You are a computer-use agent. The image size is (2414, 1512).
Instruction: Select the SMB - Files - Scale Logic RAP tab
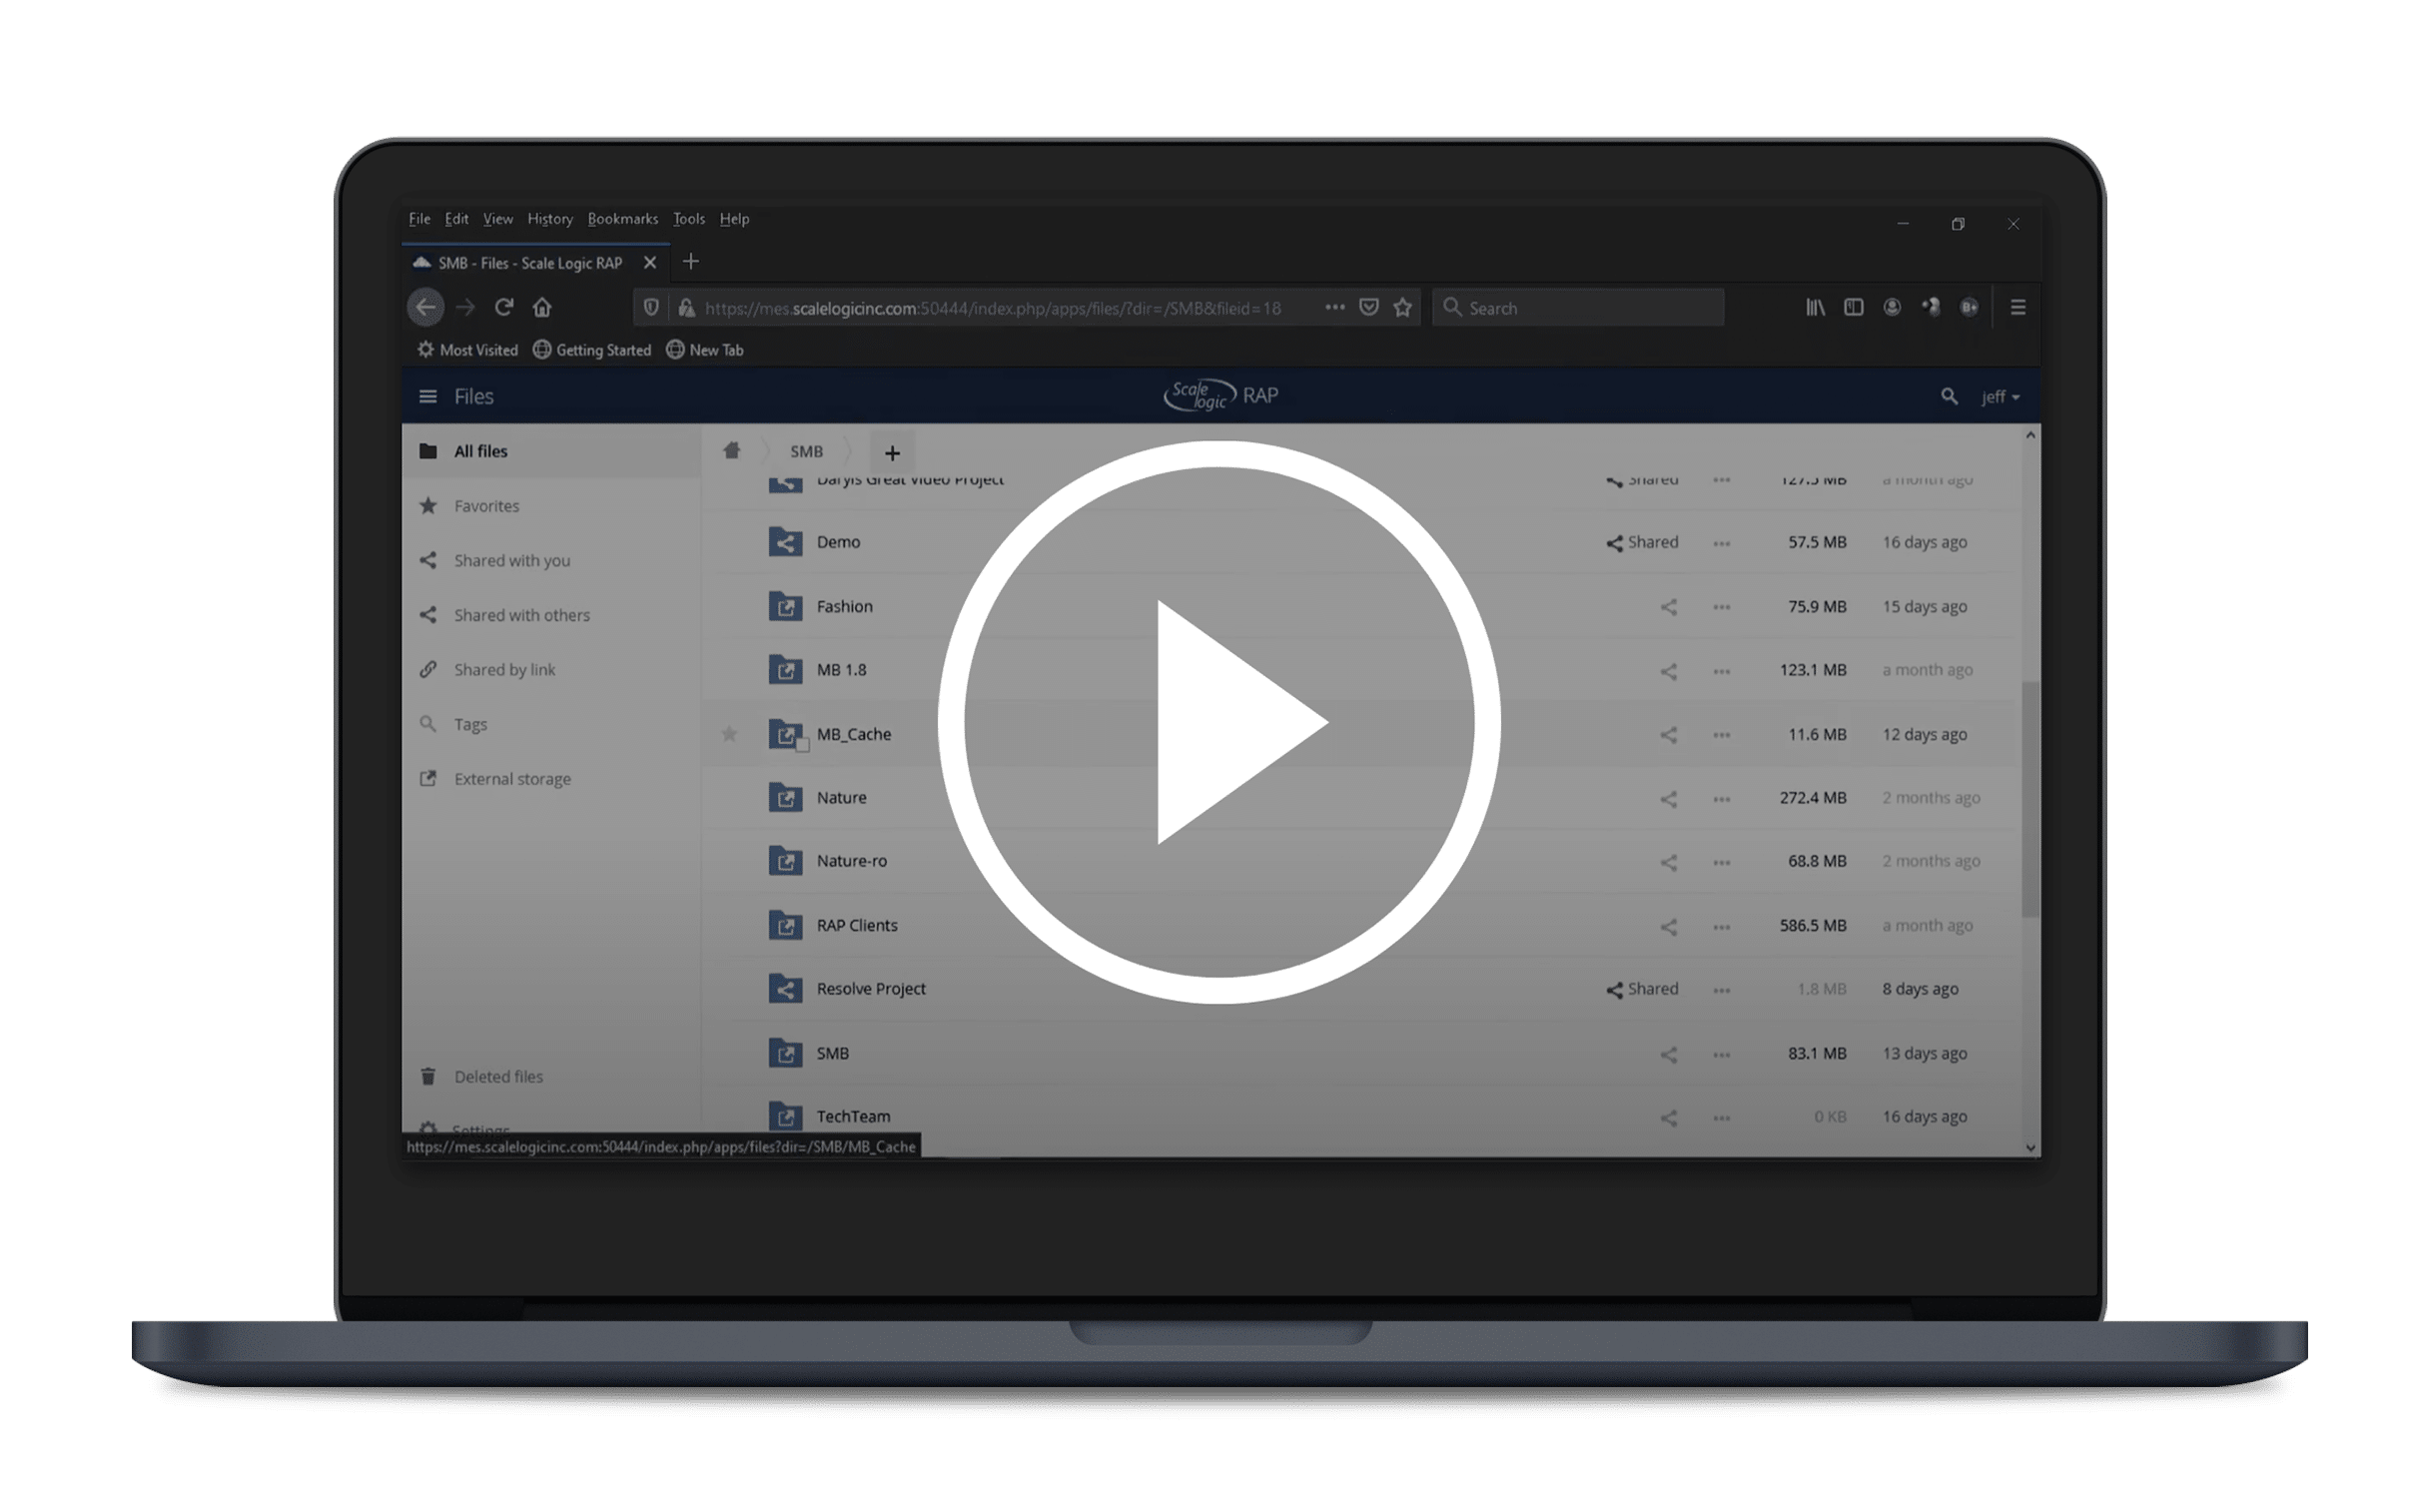[x=535, y=263]
